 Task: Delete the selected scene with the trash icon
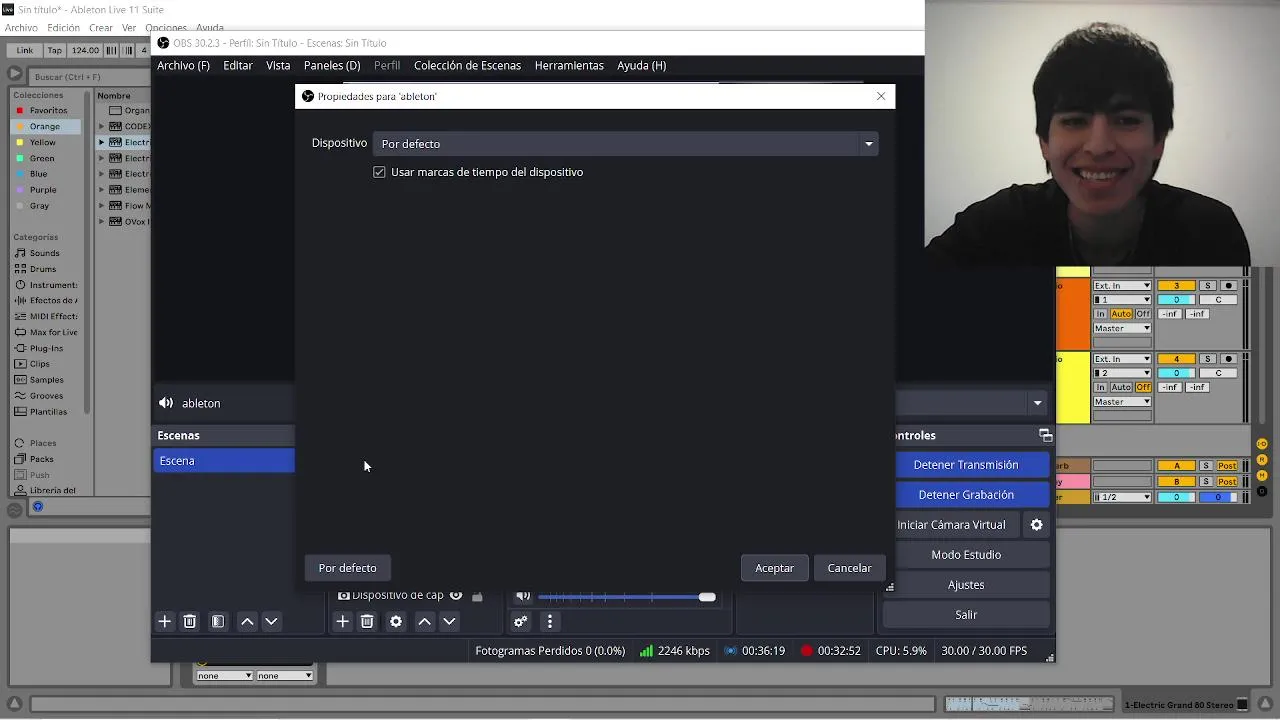190,621
